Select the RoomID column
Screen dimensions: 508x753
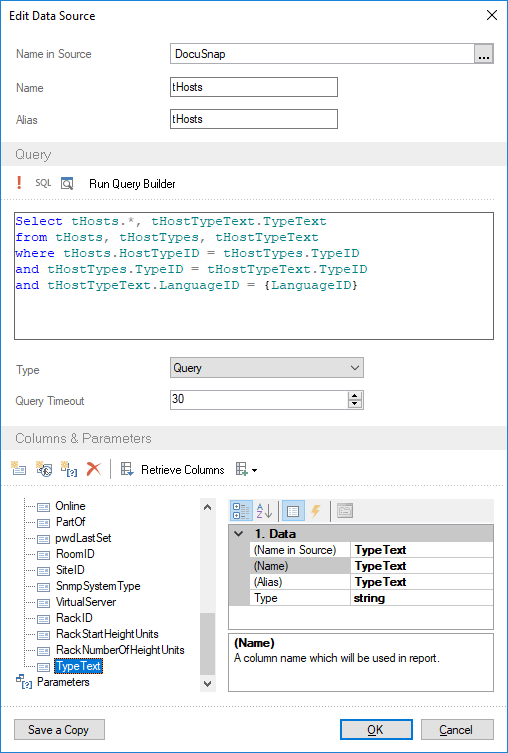[x=75, y=554]
